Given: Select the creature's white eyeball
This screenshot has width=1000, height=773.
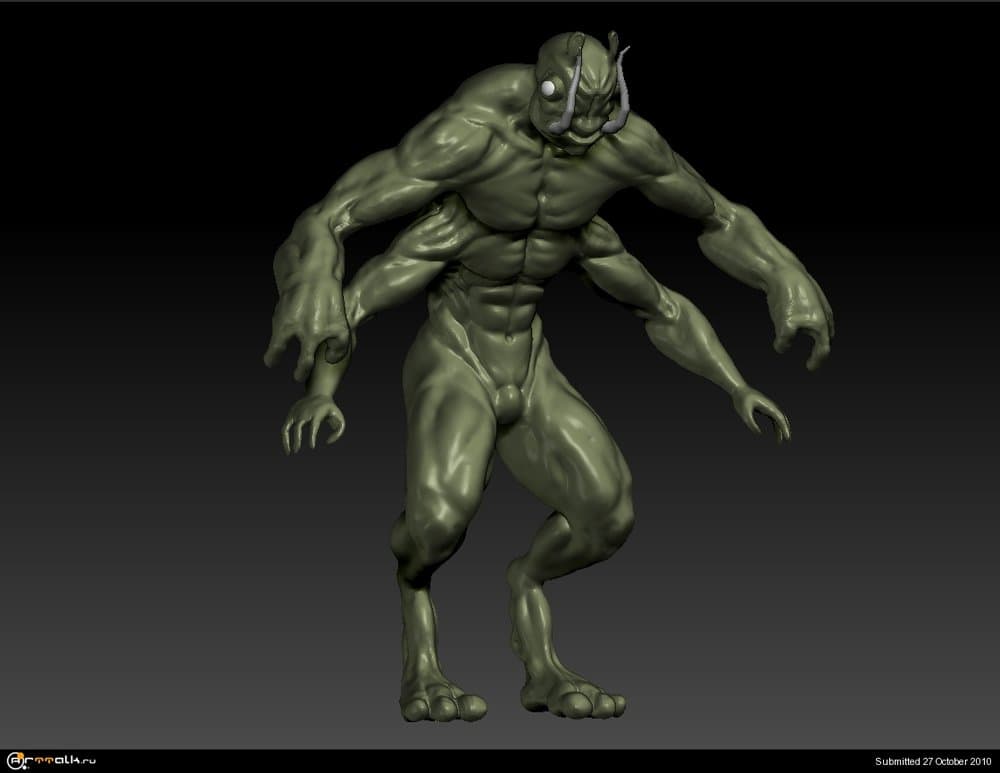Looking at the screenshot, I should point(549,90).
